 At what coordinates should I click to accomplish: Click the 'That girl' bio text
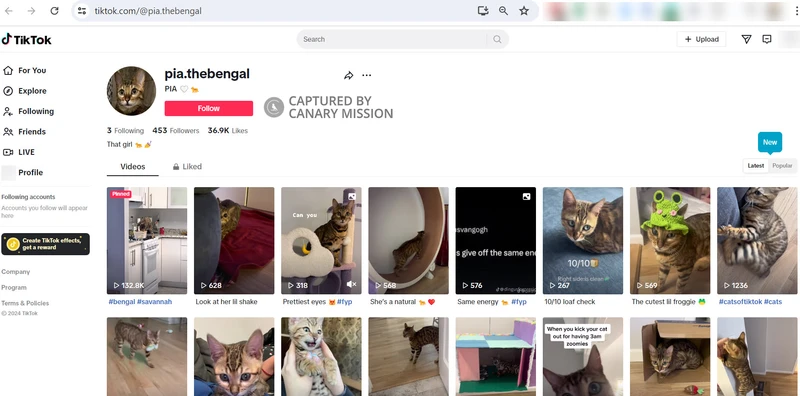point(129,144)
